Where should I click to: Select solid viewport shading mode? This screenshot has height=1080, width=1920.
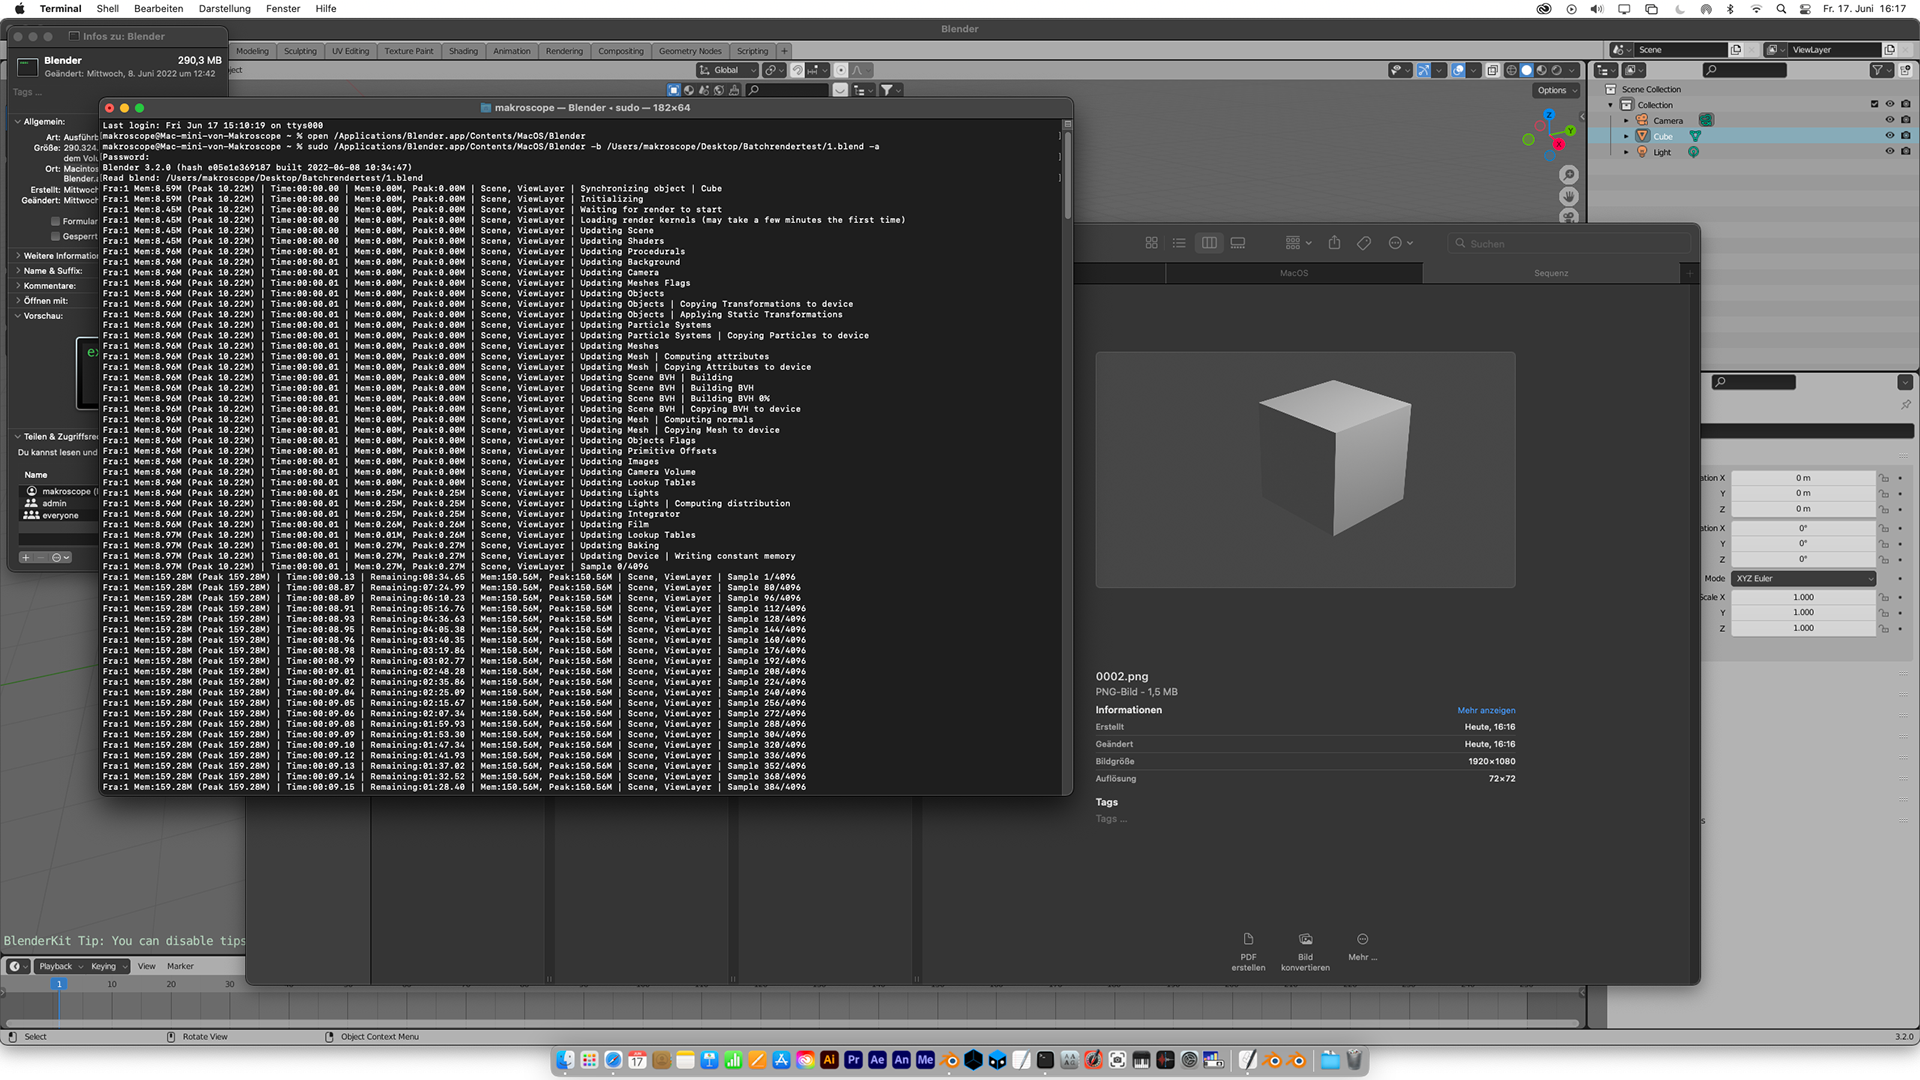(1526, 70)
